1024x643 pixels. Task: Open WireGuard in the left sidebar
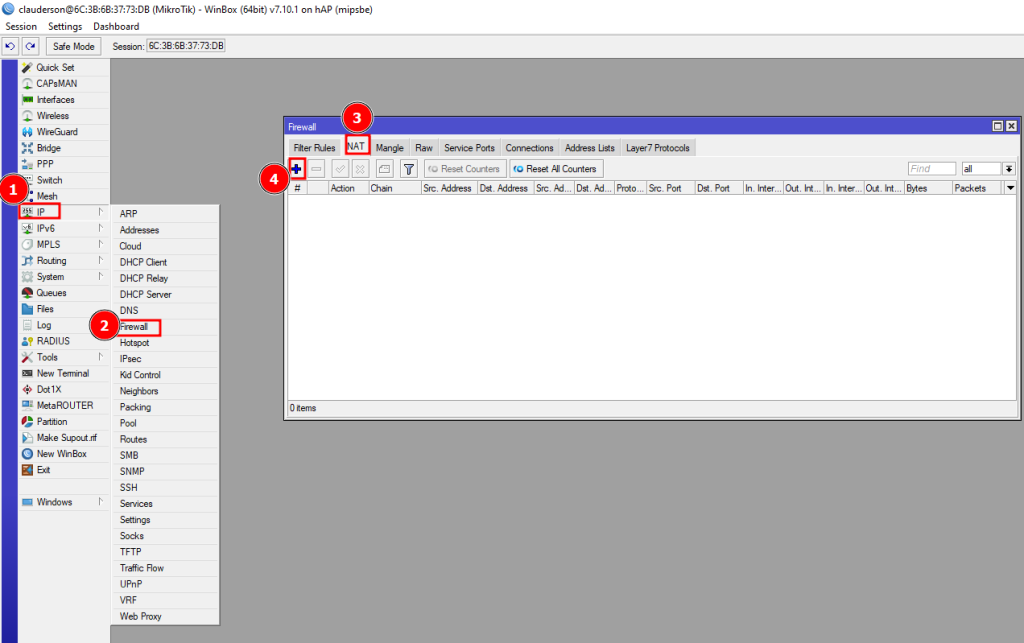57,132
